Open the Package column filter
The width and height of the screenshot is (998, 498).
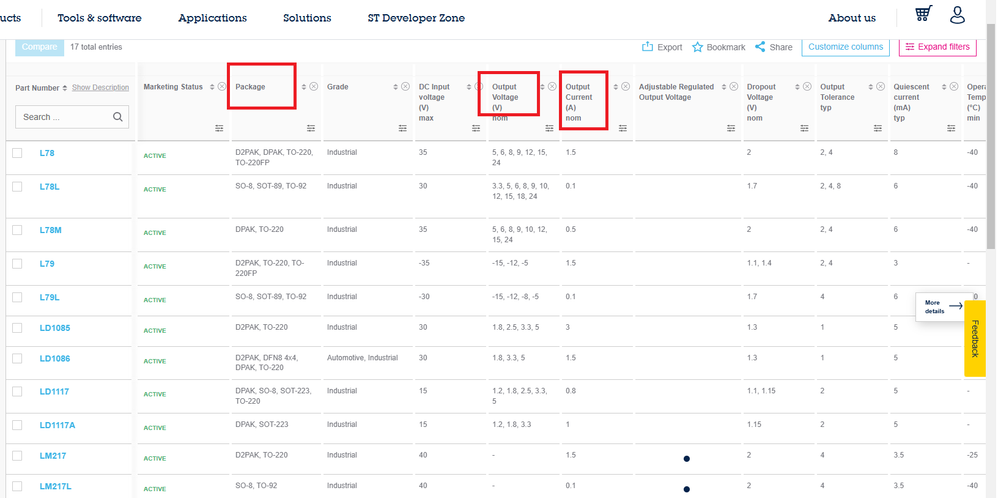(x=311, y=128)
